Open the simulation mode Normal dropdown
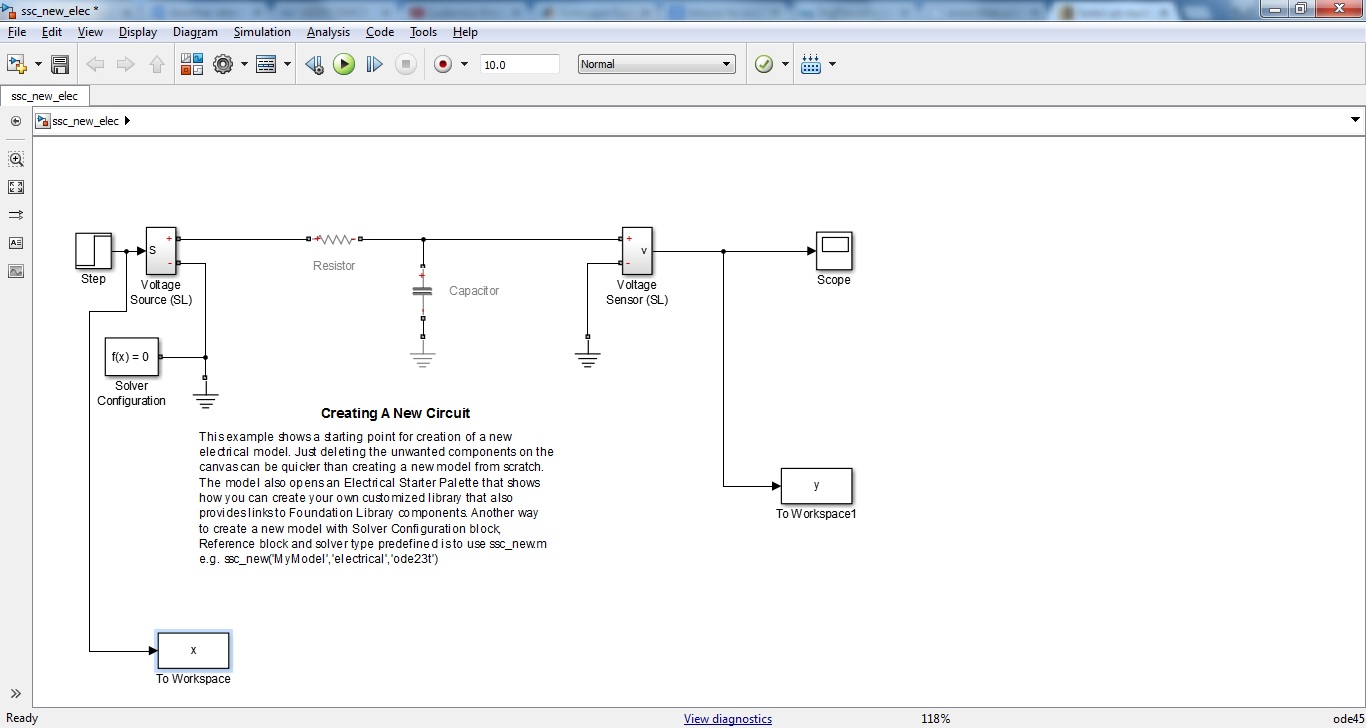Screen dimensions: 1366x728 pyautogui.click(x=656, y=64)
